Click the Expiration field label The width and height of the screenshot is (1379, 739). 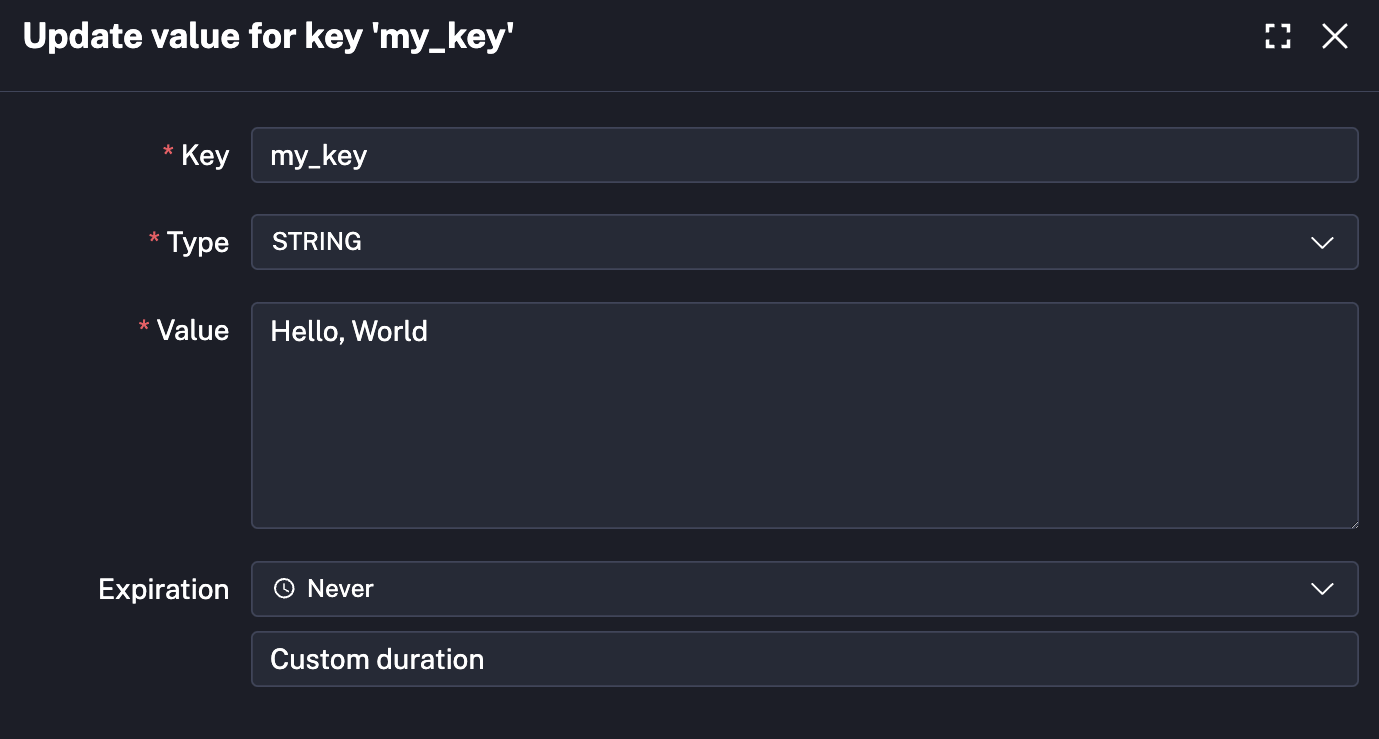(x=164, y=589)
